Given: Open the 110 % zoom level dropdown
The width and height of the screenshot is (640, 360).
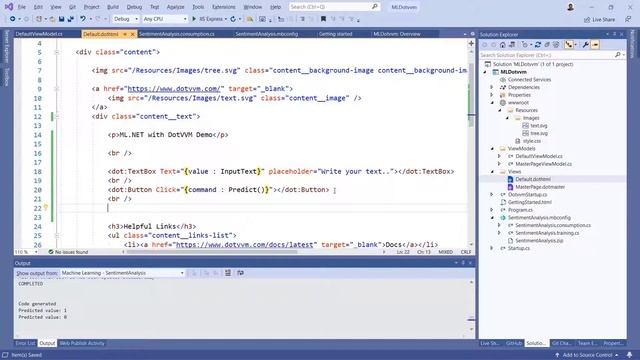Looking at the screenshot, I should click(26, 252).
